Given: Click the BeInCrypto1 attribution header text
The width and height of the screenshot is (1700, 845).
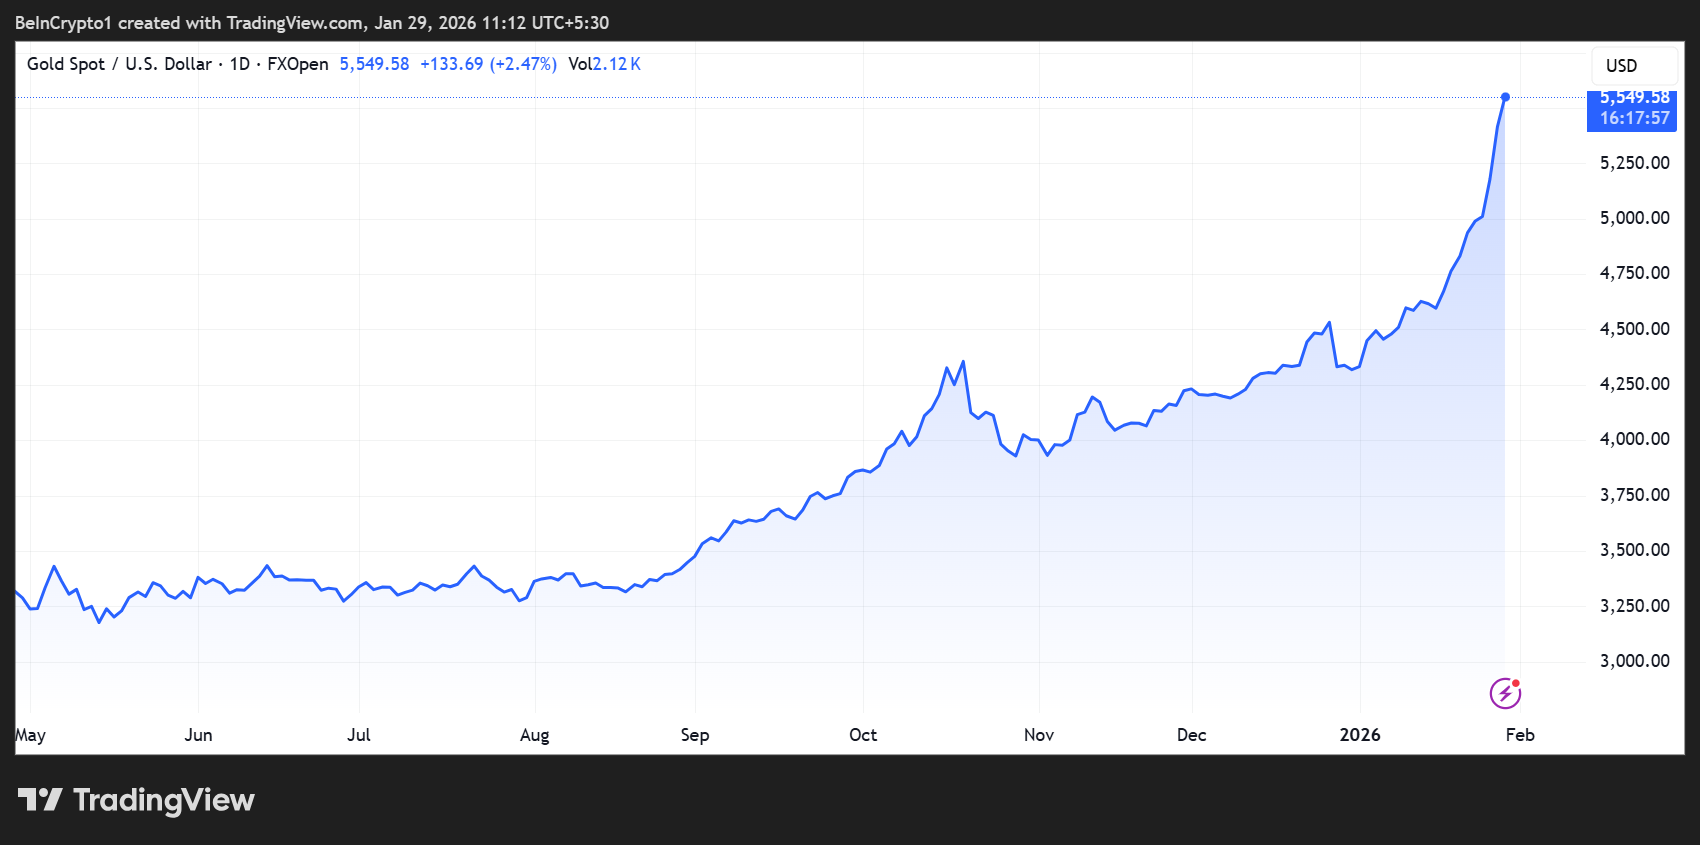Looking at the screenshot, I should 311,23.
